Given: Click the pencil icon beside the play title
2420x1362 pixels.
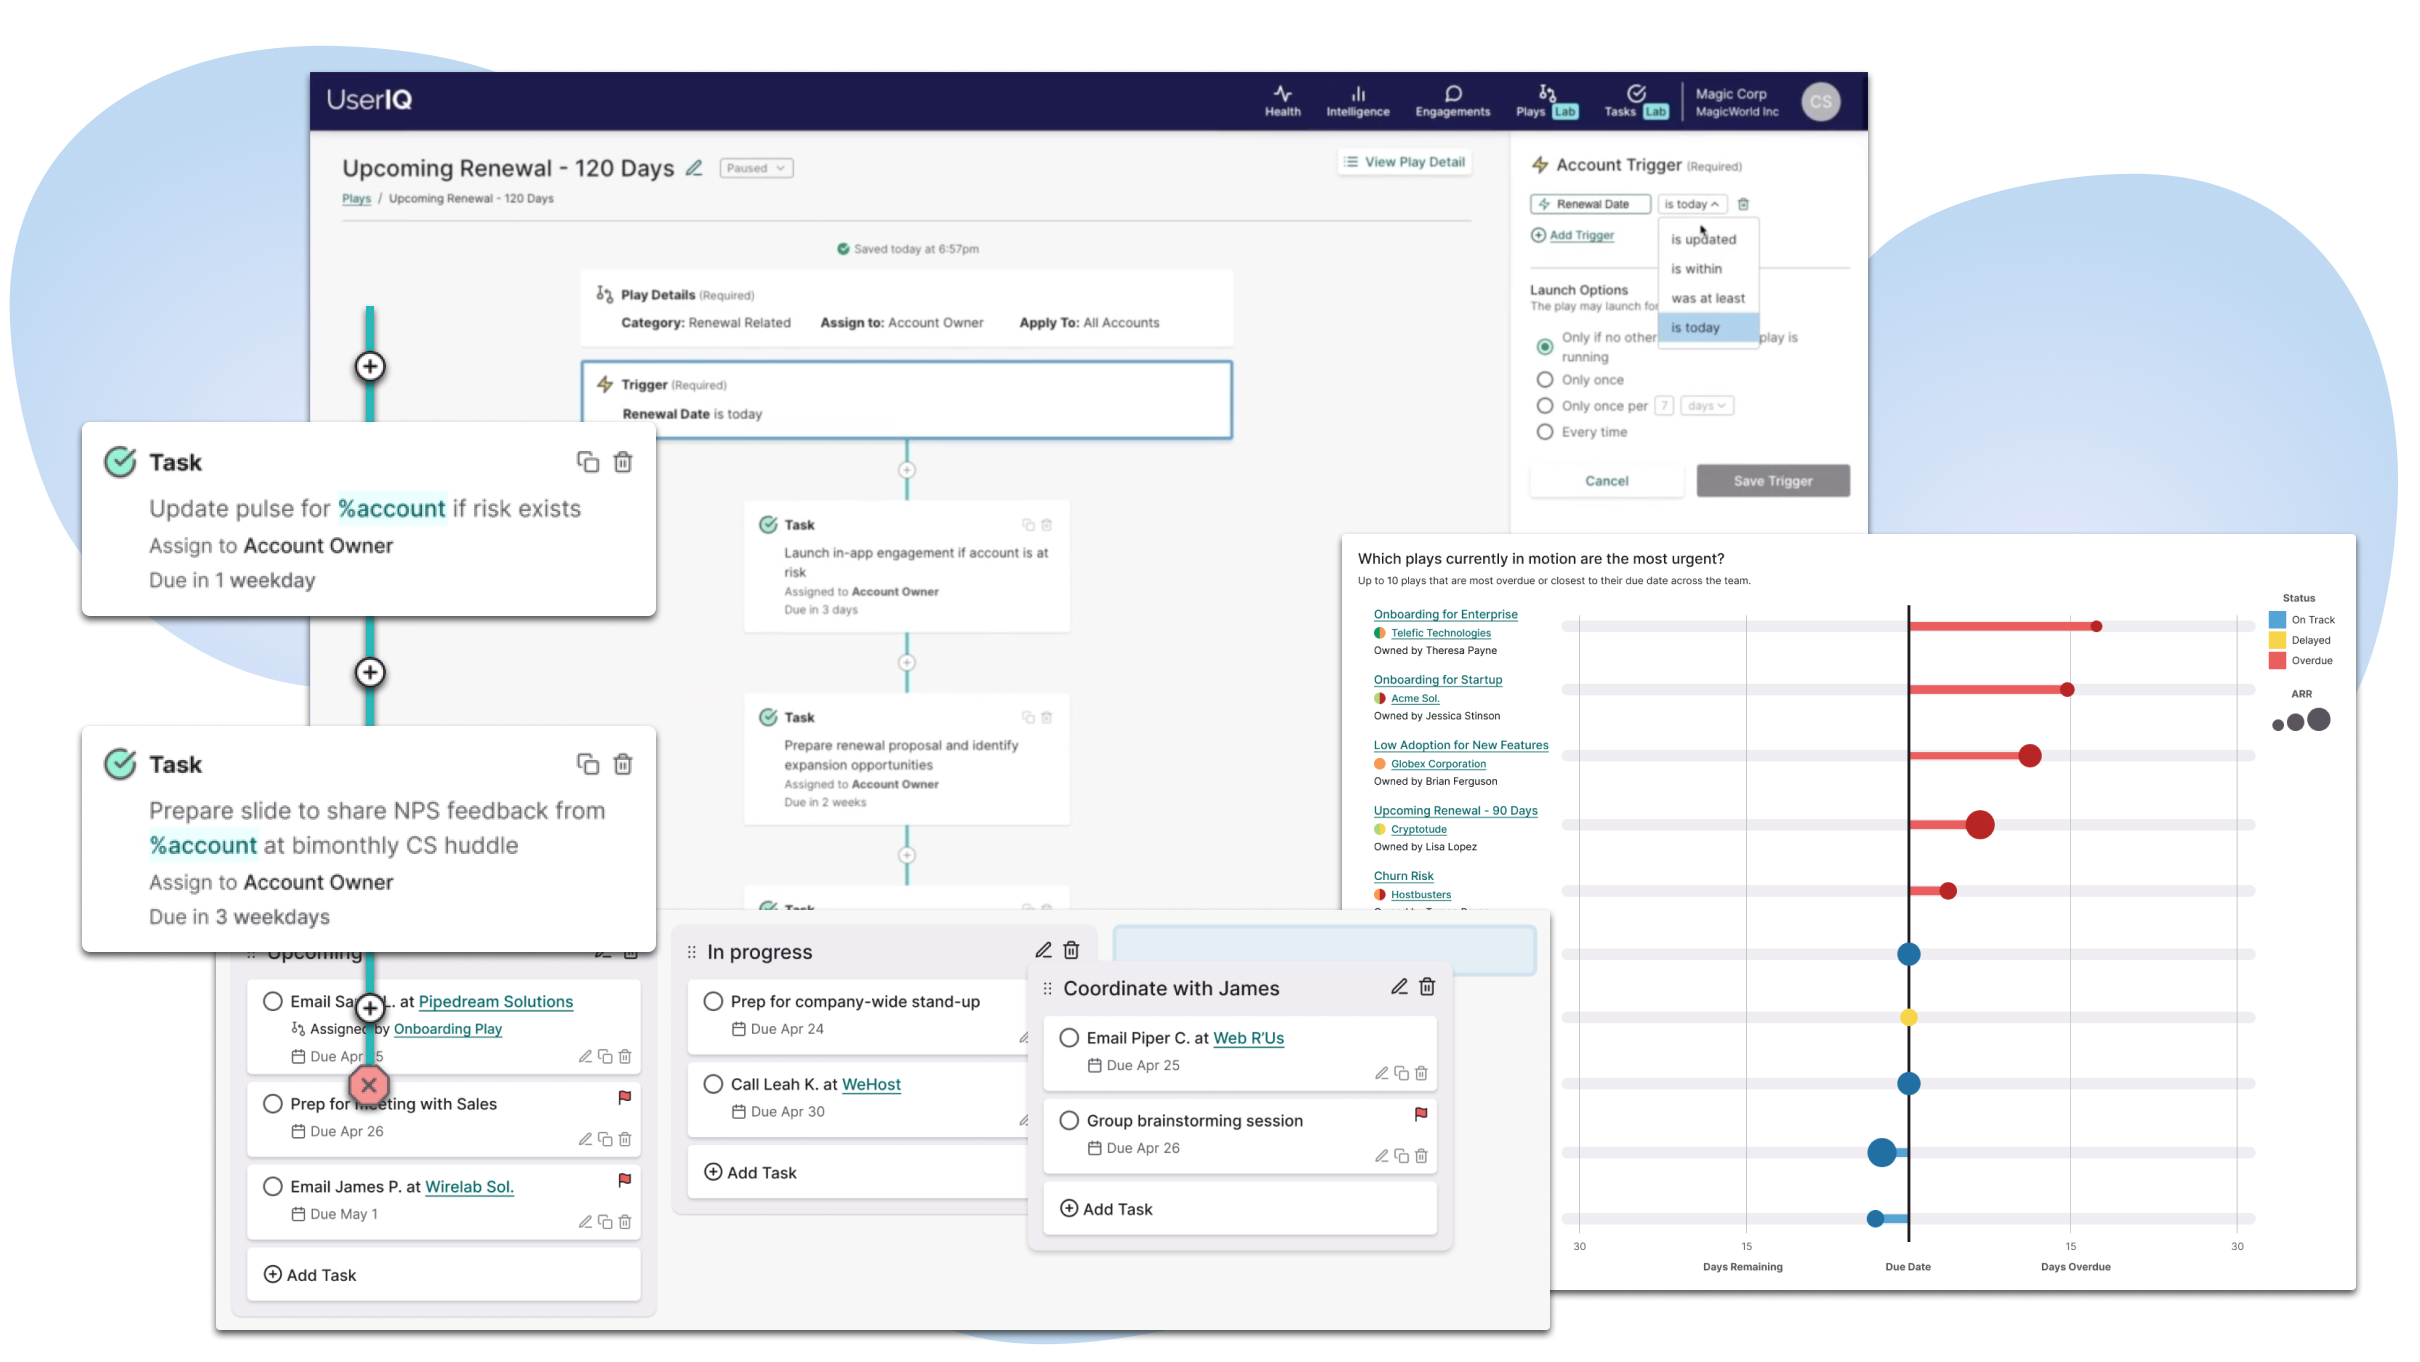Looking at the screenshot, I should point(694,168).
